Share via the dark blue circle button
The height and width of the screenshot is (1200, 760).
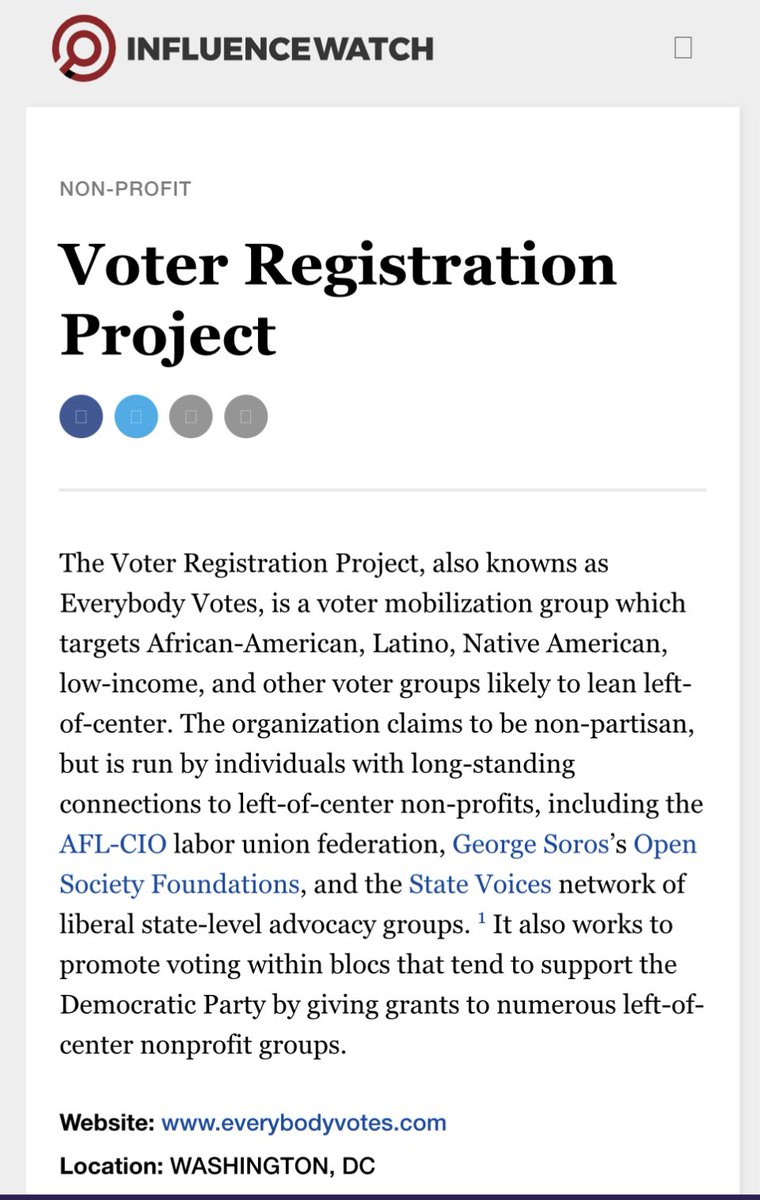coord(81,416)
